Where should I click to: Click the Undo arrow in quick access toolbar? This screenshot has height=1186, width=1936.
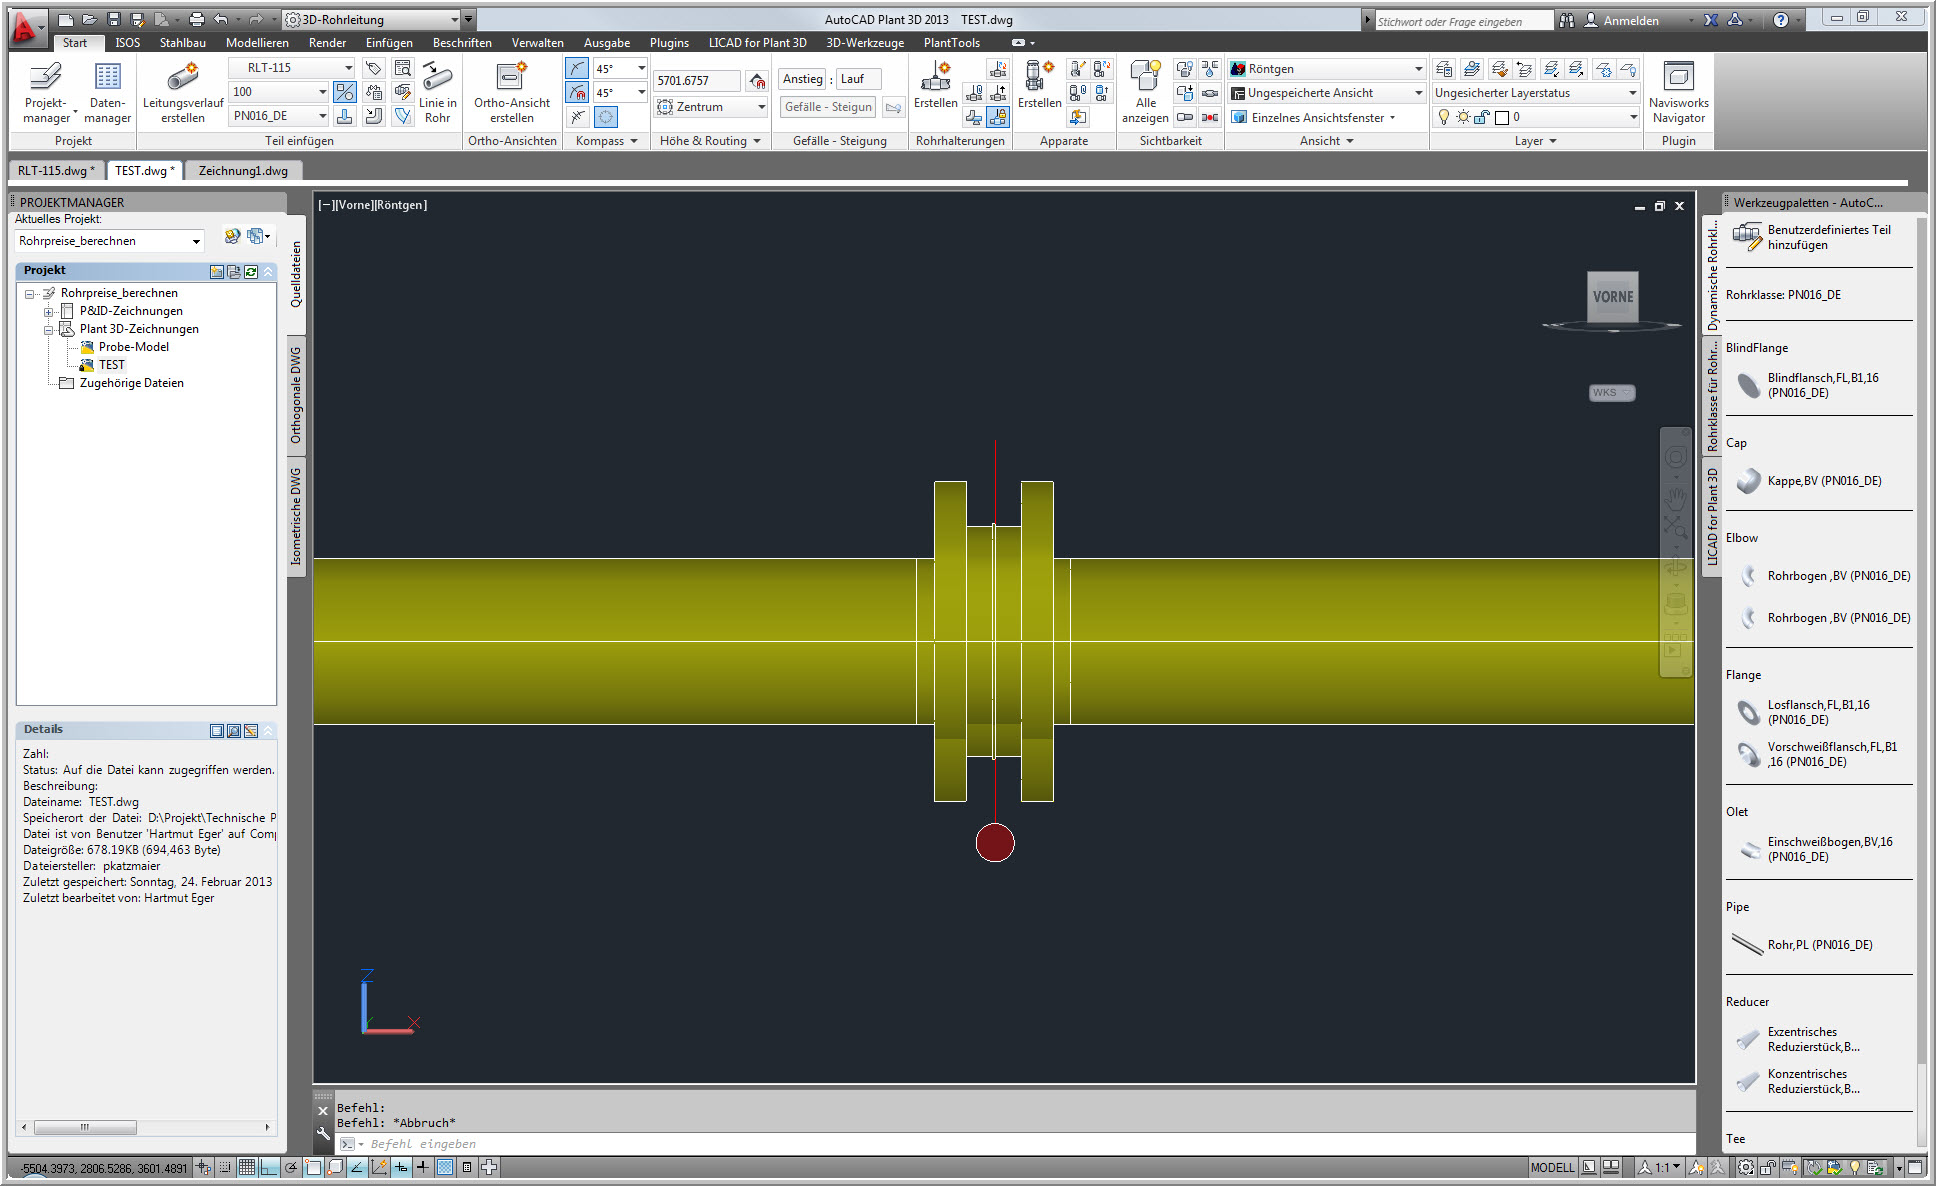click(221, 19)
